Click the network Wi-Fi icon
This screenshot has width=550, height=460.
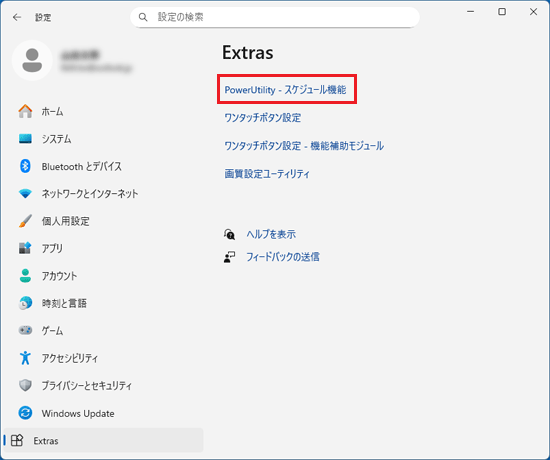click(x=25, y=193)
